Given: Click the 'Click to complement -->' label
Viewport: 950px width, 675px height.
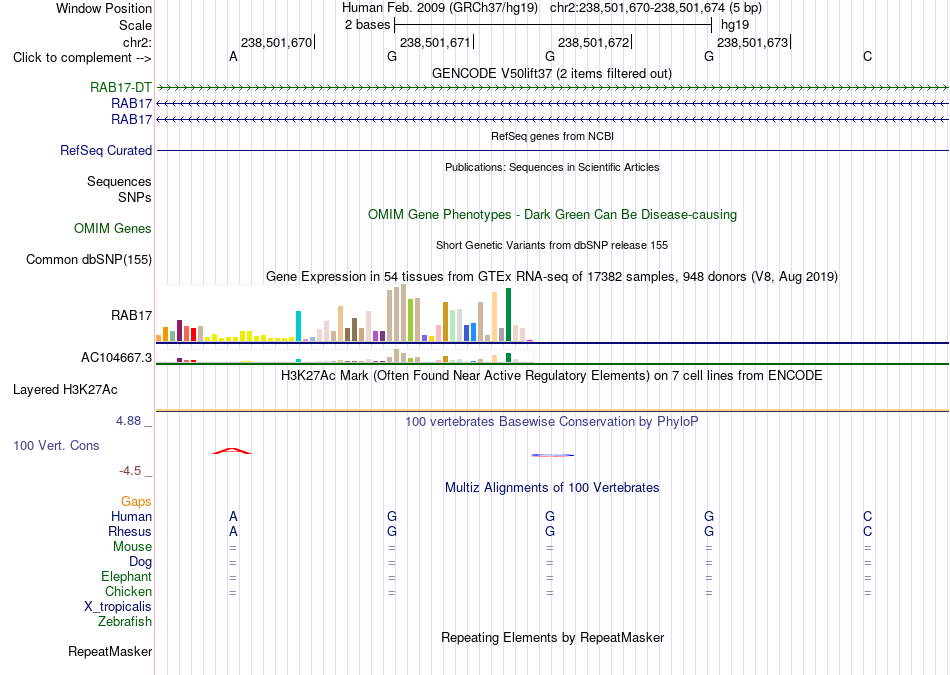Looking at the screenshot, I should (x=82, y=58).
